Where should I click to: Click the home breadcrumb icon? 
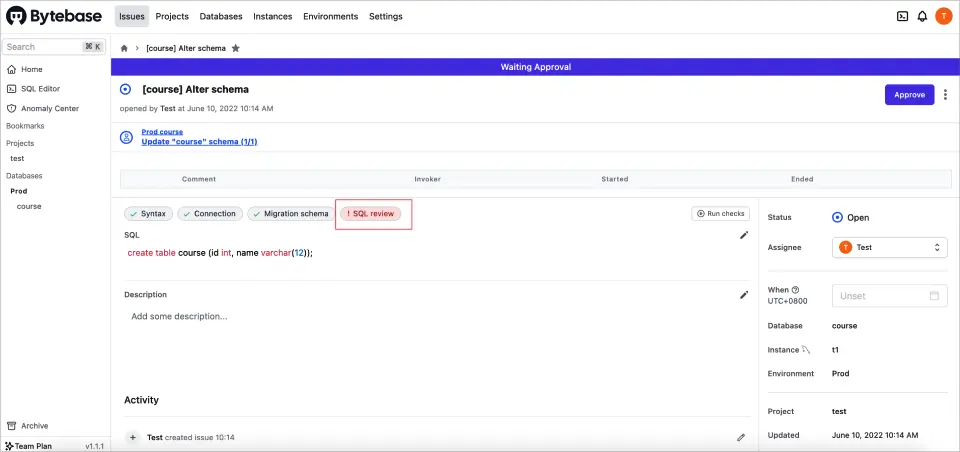click(x=124, y=48)
